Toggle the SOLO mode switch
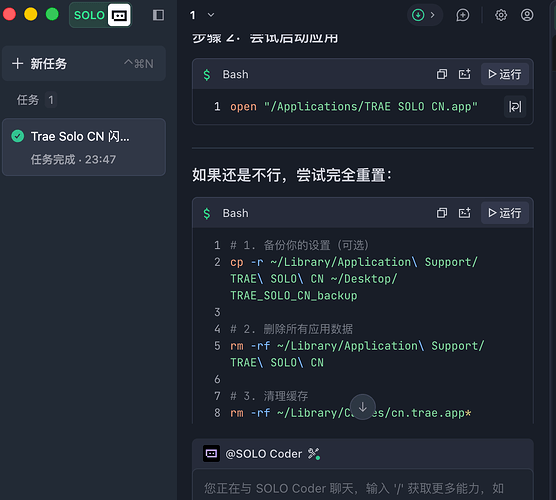The image size is (556, 500). pos(100,15)
